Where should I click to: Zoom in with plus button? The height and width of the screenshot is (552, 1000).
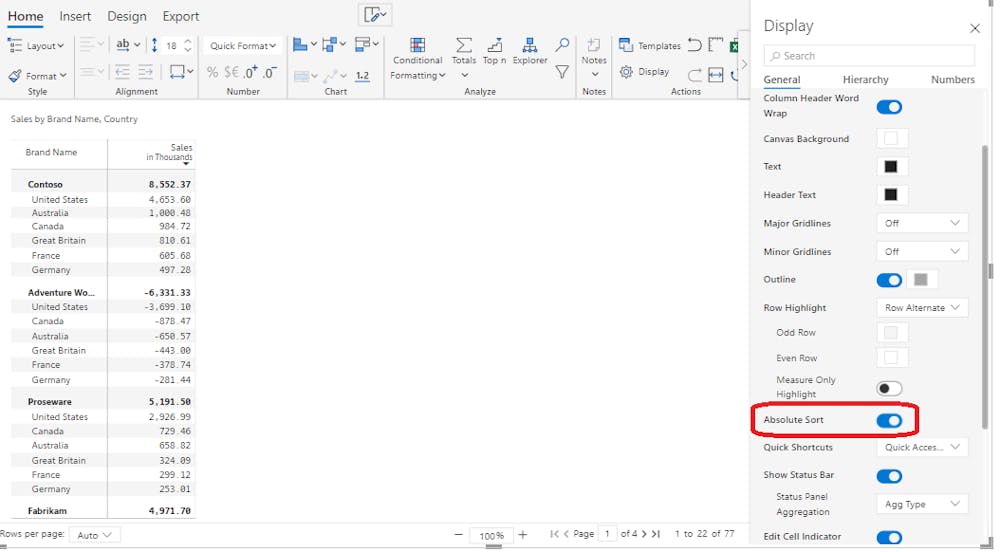[x=522, y=534]
